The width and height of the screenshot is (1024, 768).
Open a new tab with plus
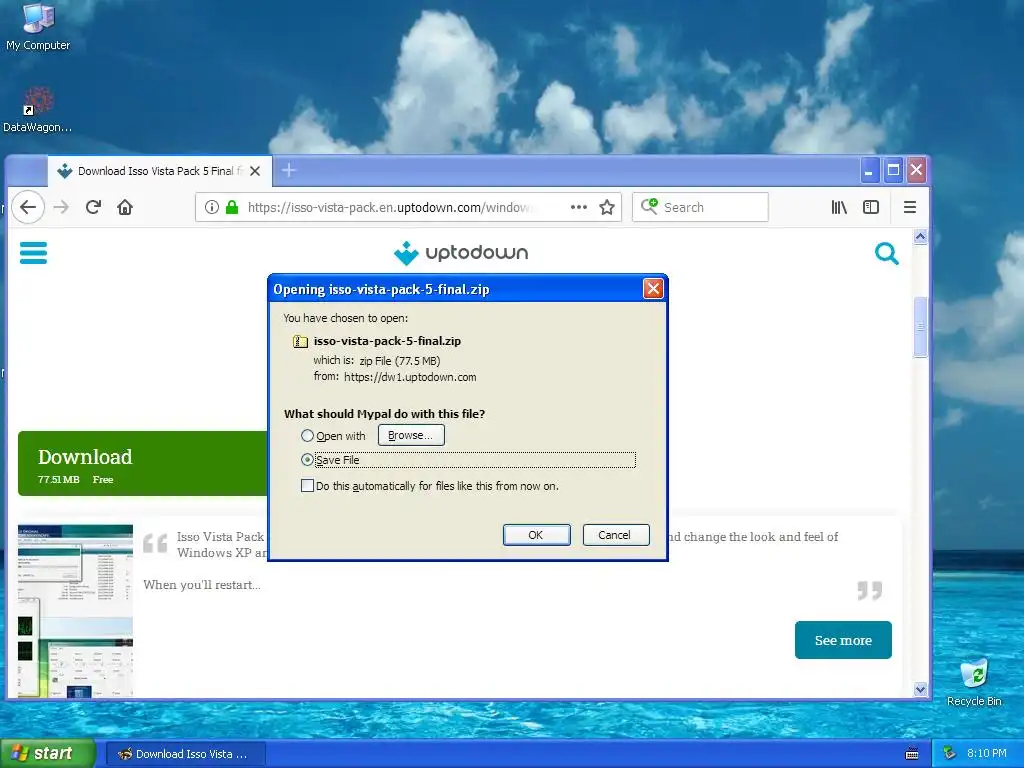pyautogui.click(x=289, y=171)
